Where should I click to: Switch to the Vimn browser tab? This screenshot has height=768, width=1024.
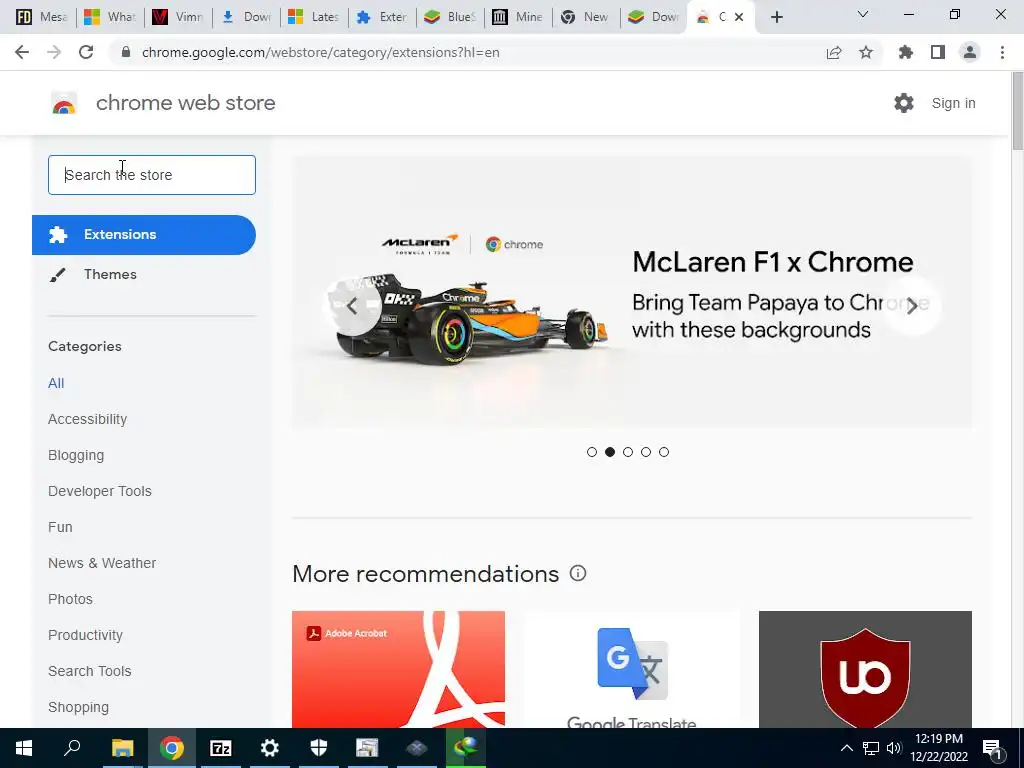click(178, 17)
